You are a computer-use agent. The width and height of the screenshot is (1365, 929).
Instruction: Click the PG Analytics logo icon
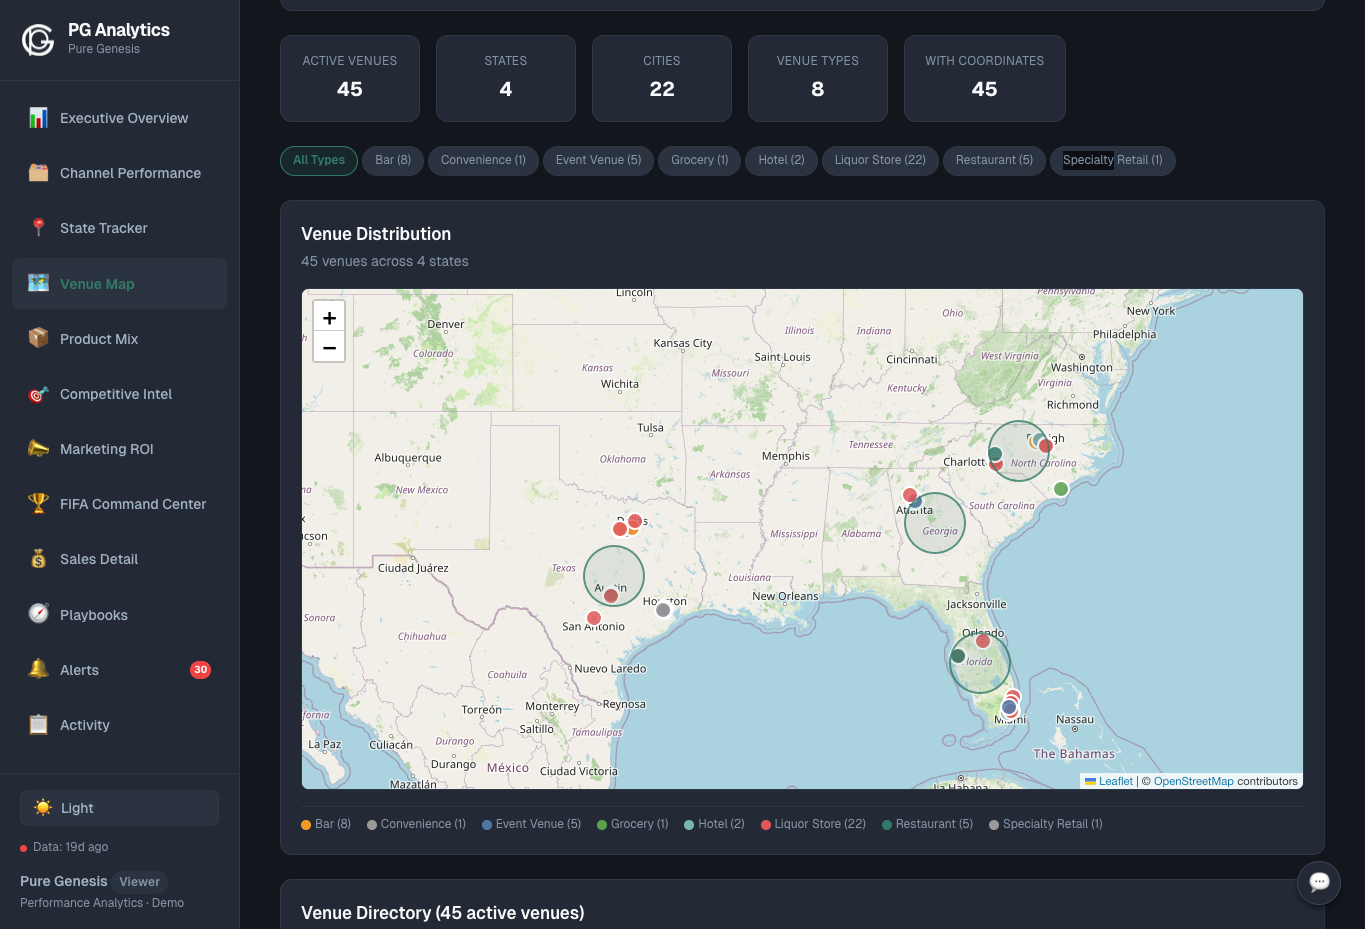[x=38, y=40]
